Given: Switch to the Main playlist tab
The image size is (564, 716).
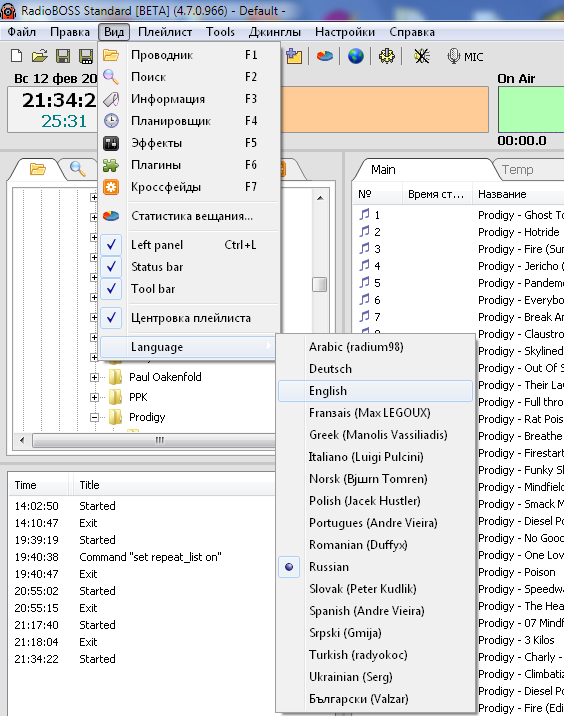Looking at the screenshot, I should [383, 170].
